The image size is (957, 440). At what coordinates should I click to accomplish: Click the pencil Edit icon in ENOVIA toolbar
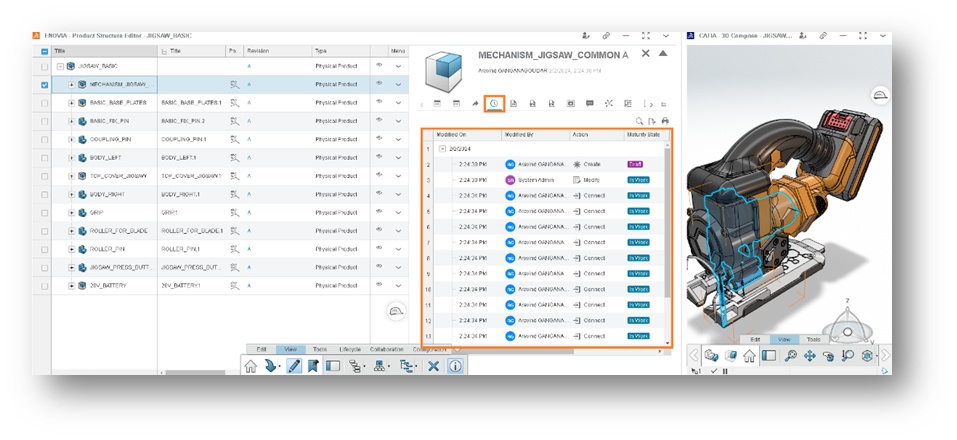click(294, 366)
